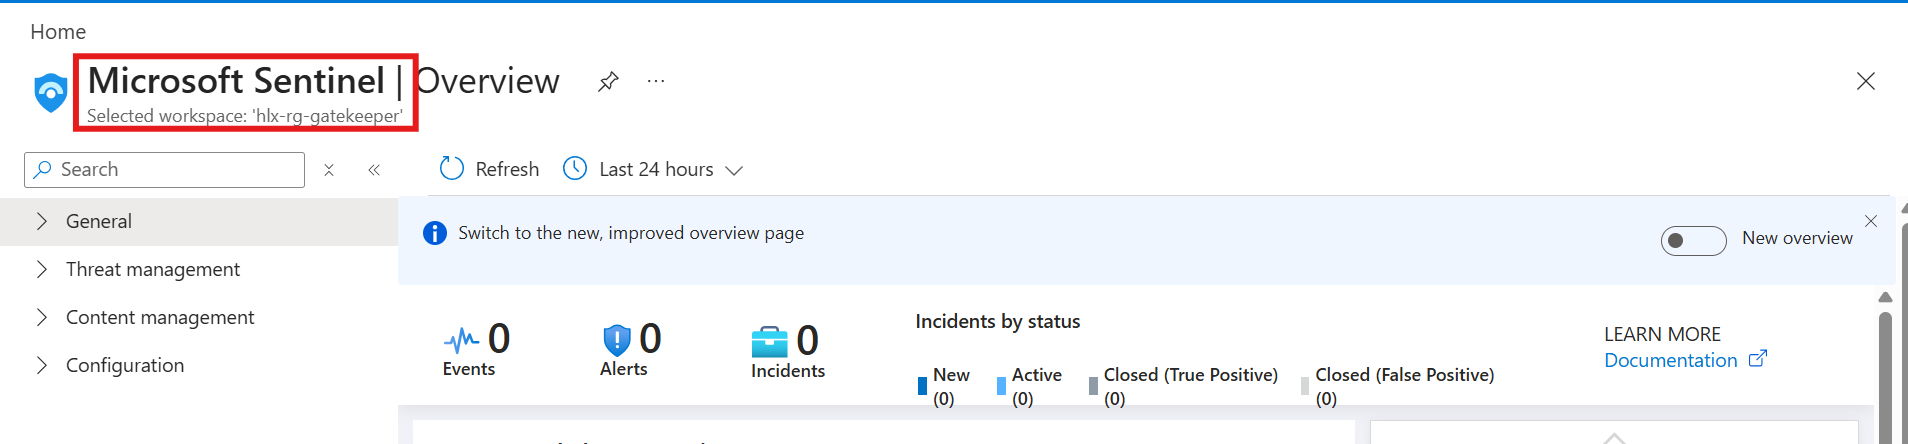Dismiss the new overview info banner
The height and width of the screenshot is (444, 1908).
click(1871, 221)
